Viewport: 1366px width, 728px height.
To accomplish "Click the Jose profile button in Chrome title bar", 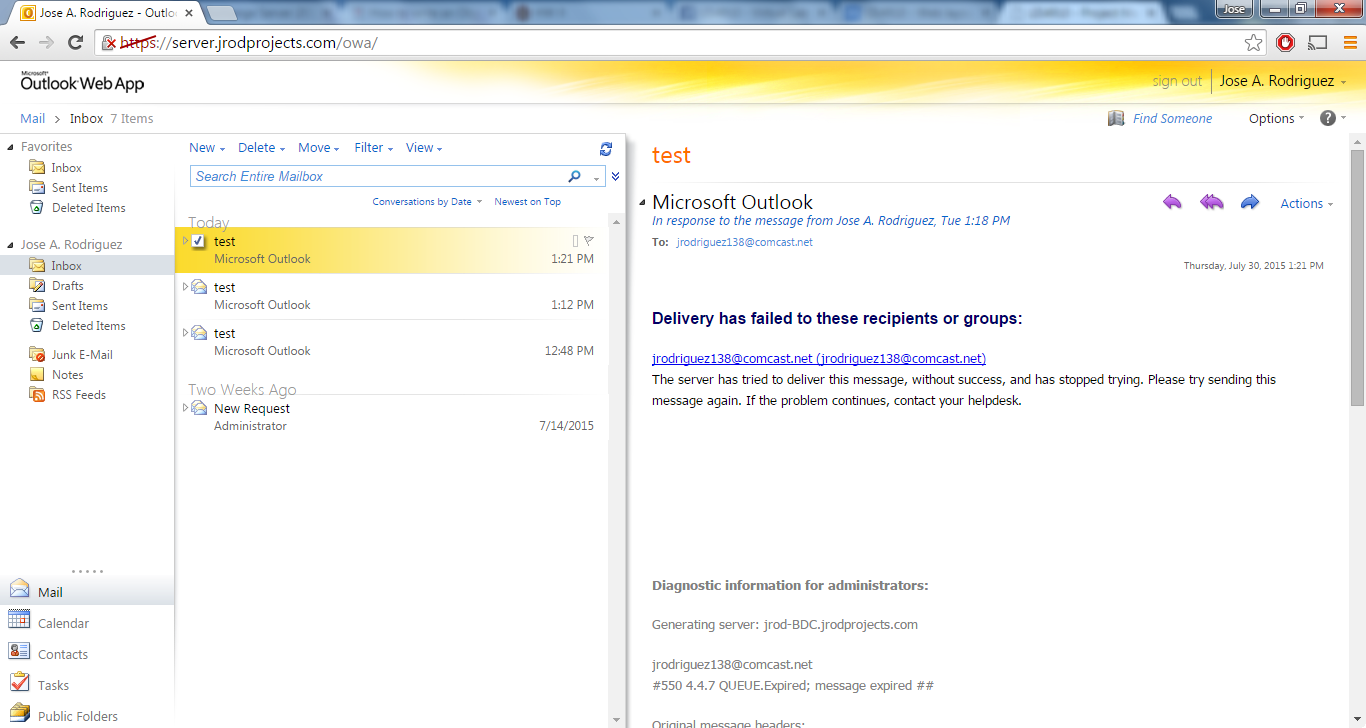I will pyautogui.click(x=1235, y=9).
